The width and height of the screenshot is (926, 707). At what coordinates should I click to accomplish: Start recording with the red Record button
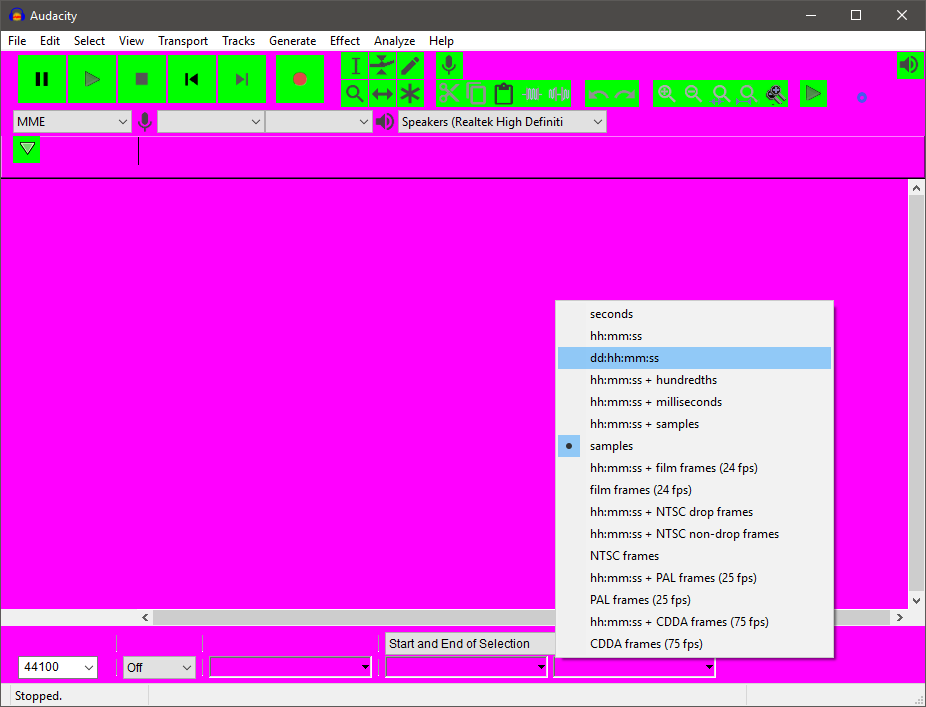(x=300, y=79)
